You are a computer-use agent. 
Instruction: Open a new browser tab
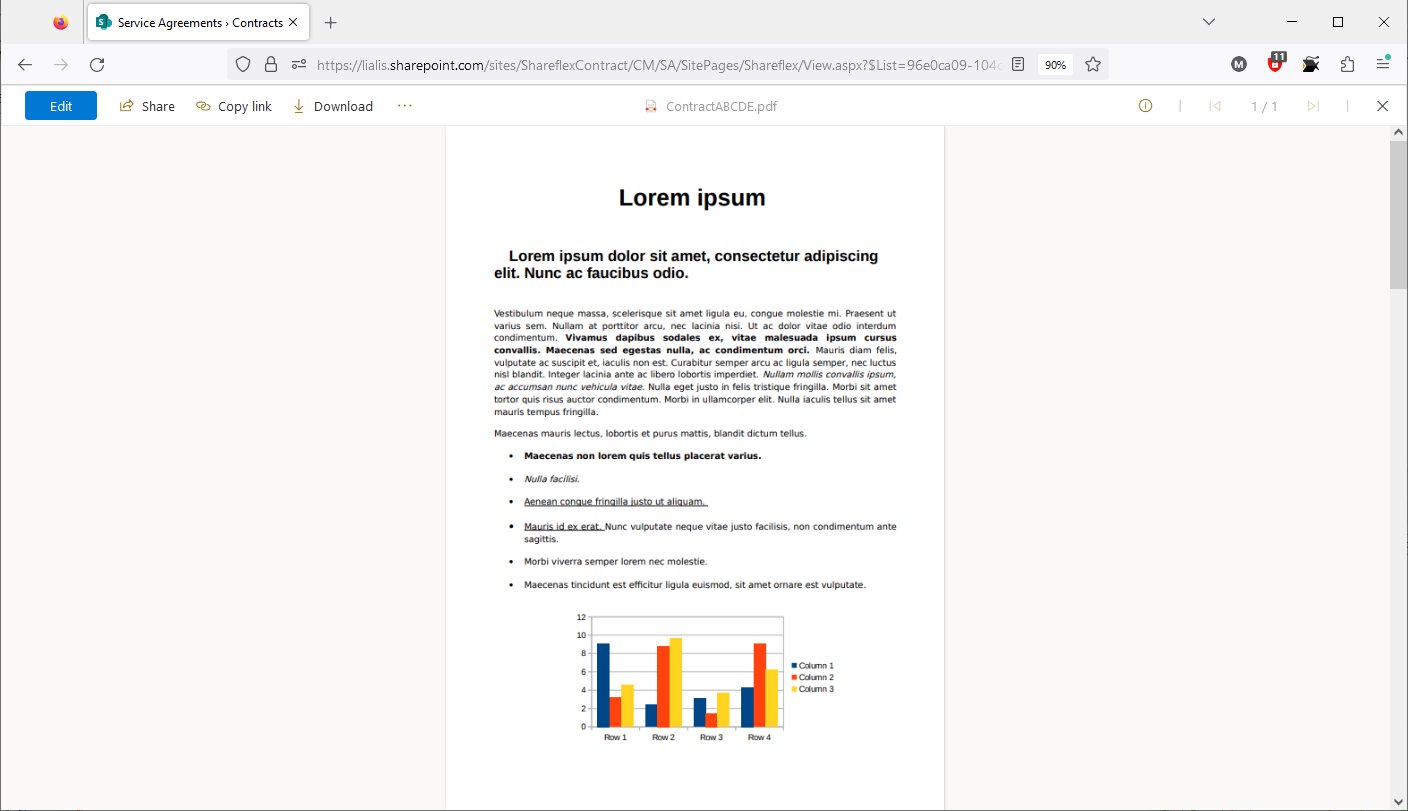[331, 22]
